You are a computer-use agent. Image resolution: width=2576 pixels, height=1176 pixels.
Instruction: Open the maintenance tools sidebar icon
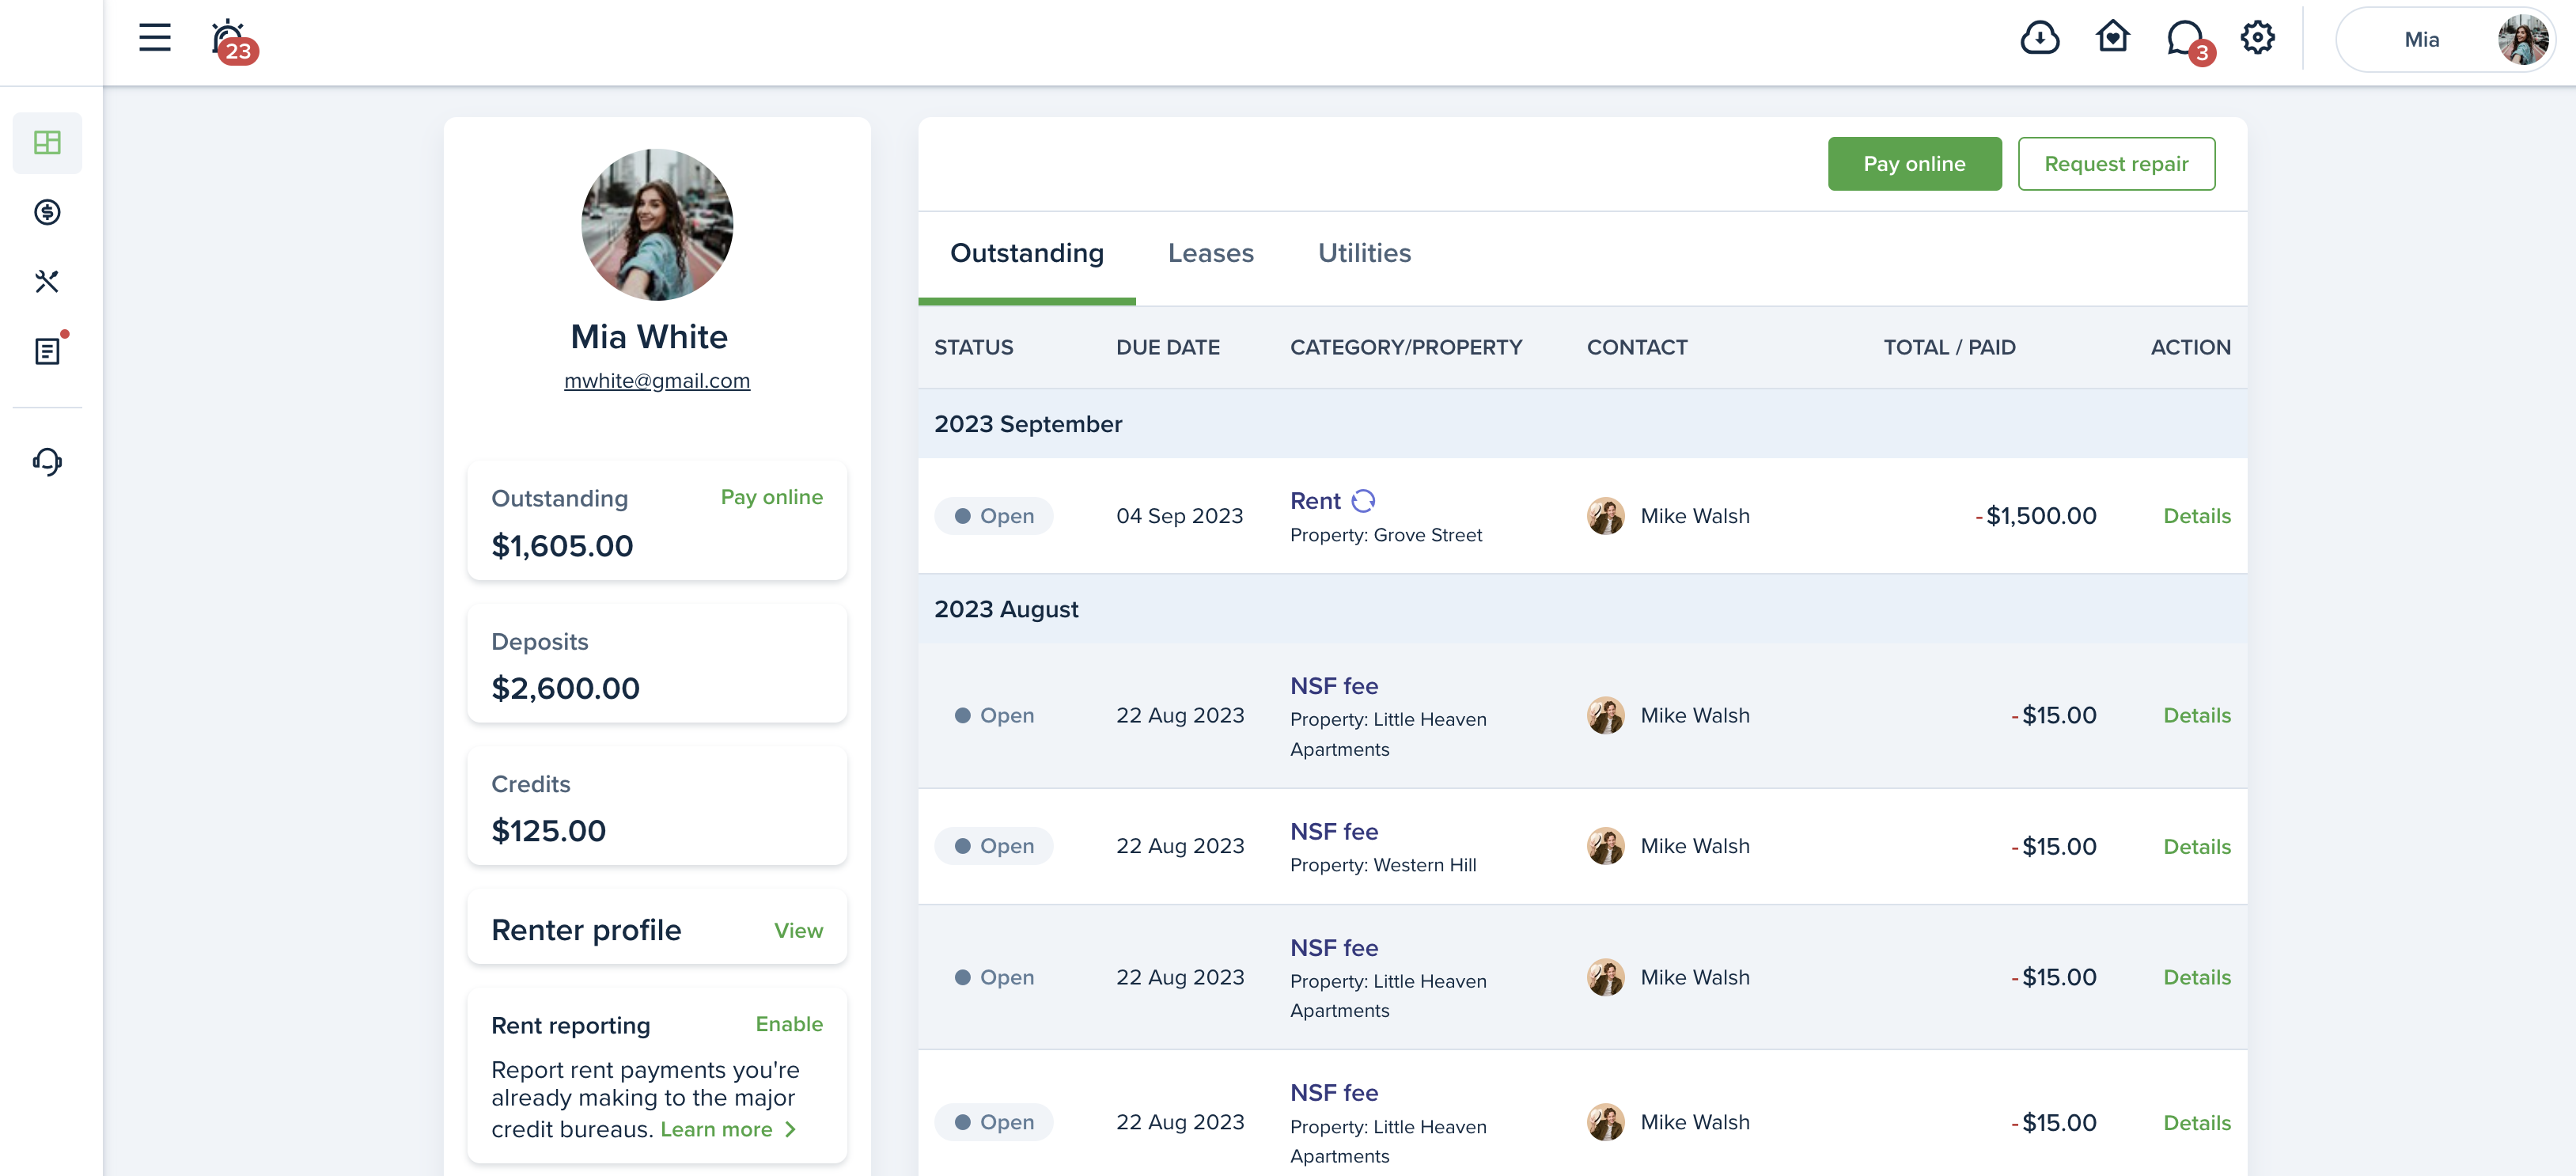point(47,281)
